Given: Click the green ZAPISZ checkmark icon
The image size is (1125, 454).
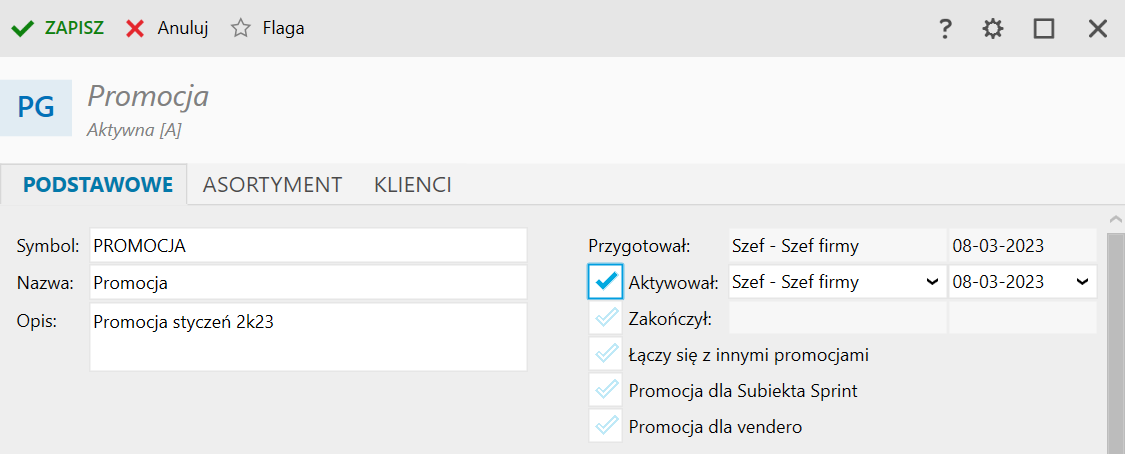Looking at the screenshot, I should click(23, 29).
